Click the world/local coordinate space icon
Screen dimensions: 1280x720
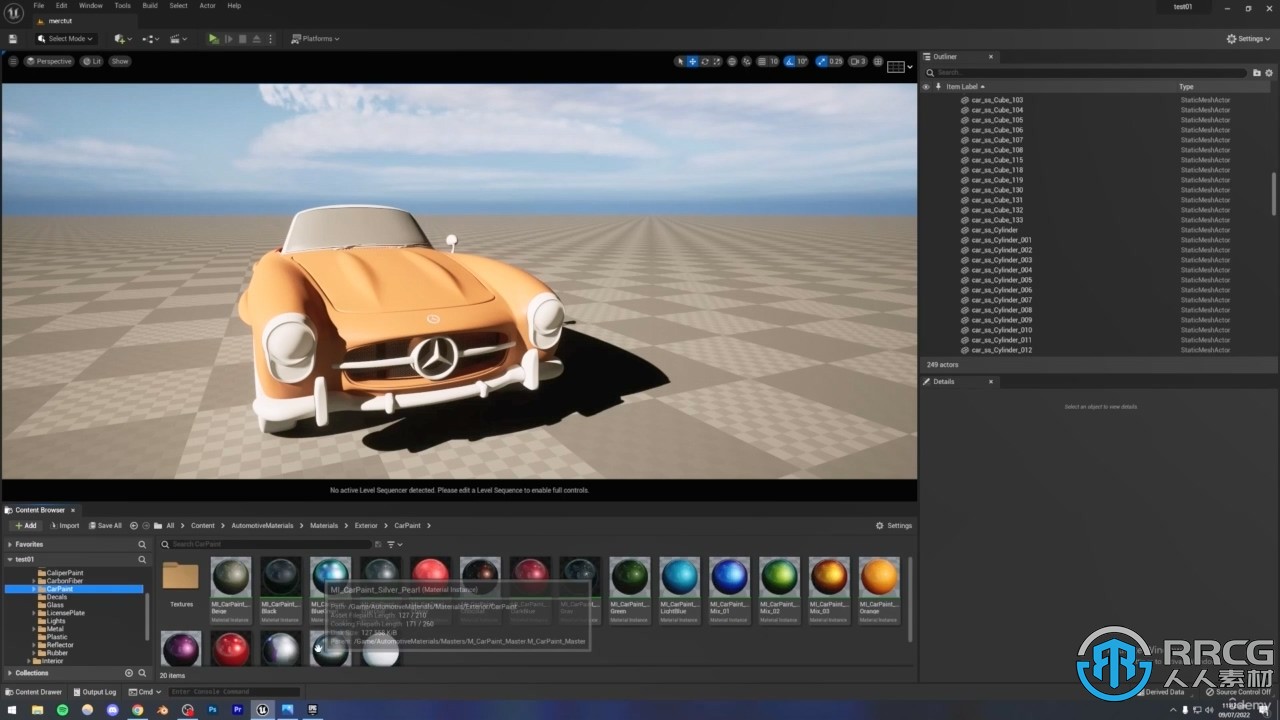[732, 61]
